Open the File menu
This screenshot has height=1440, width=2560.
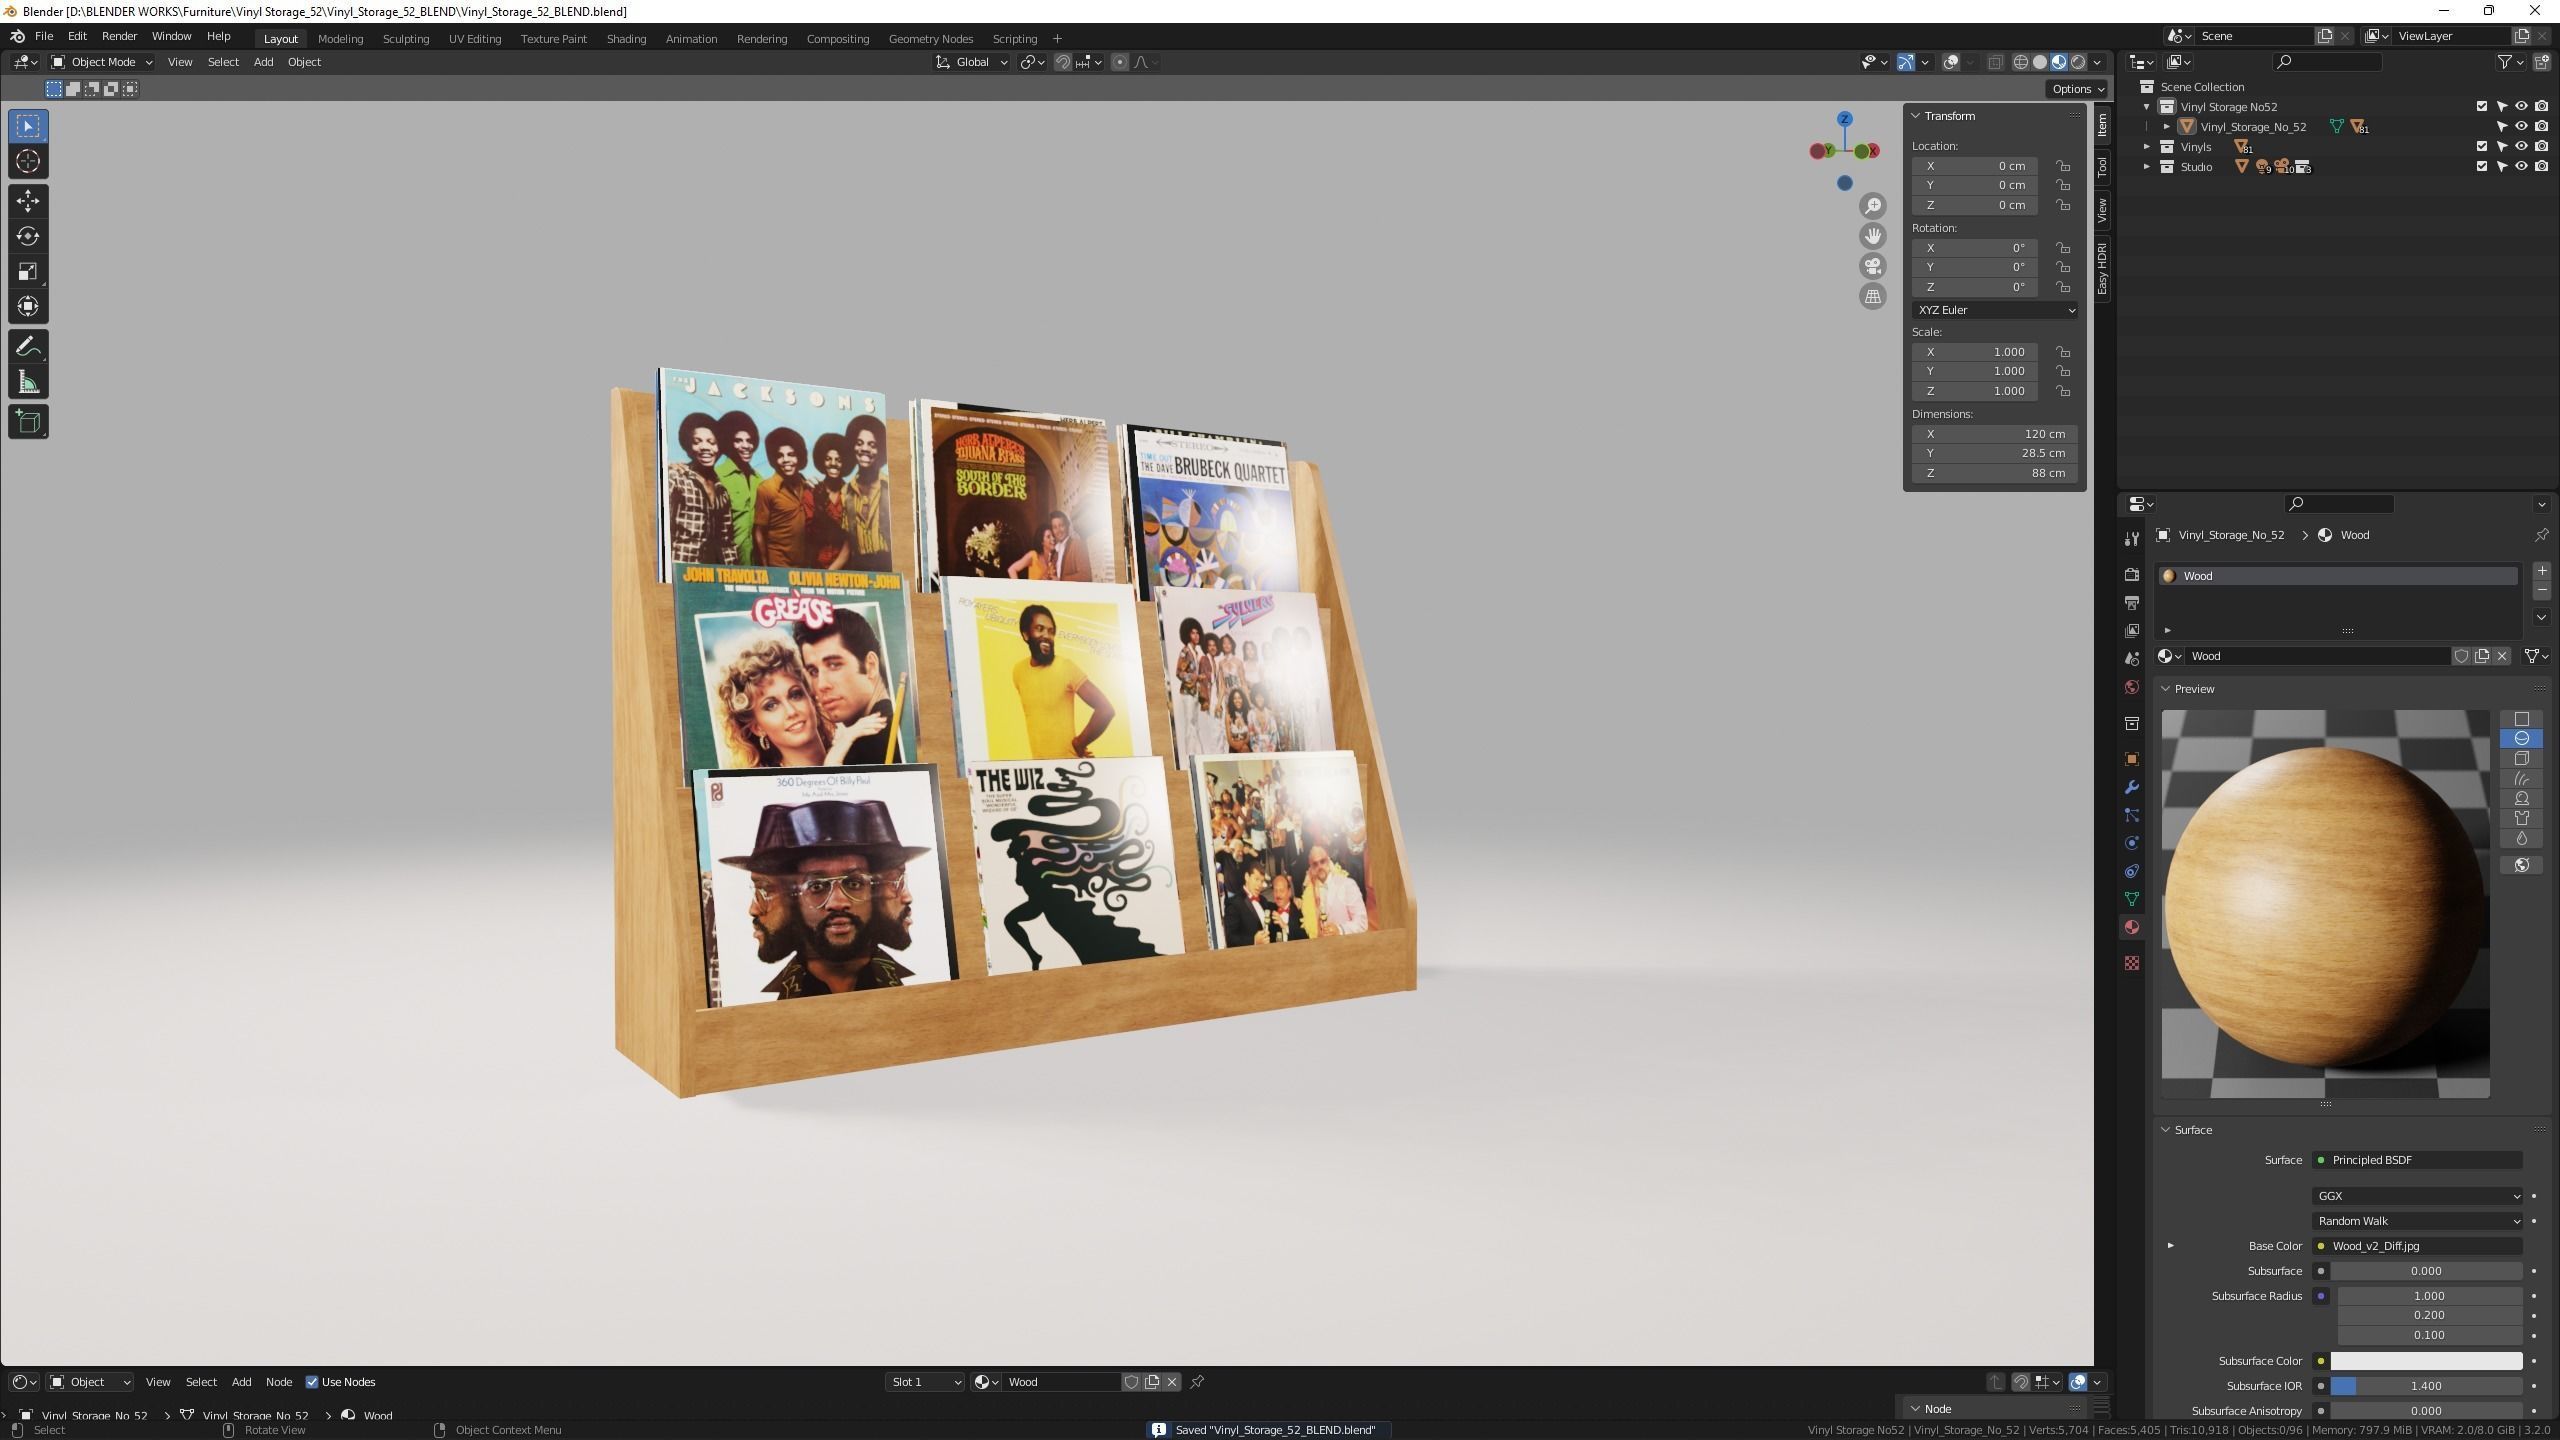click(x=44, y=36)
